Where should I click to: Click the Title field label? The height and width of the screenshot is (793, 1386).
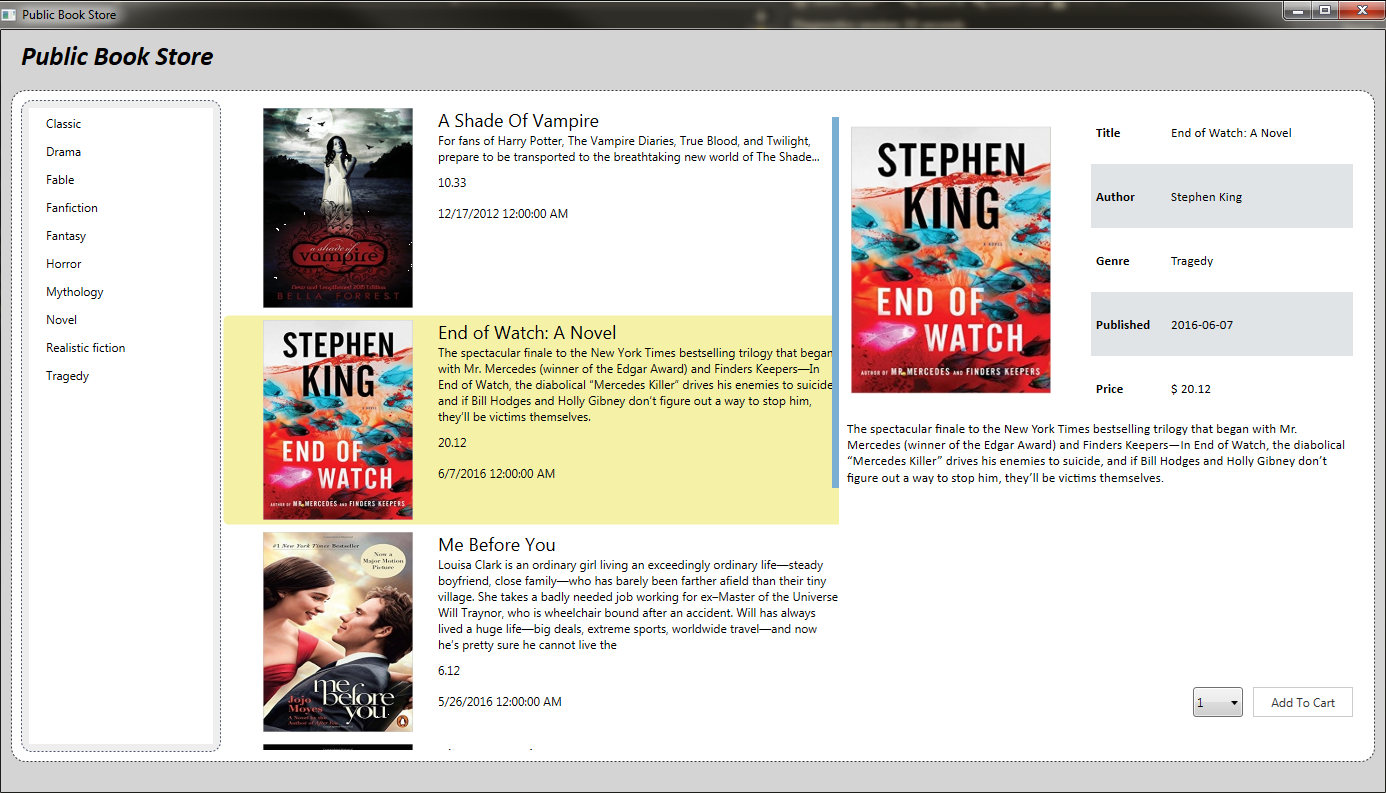tap(1108, 133)
